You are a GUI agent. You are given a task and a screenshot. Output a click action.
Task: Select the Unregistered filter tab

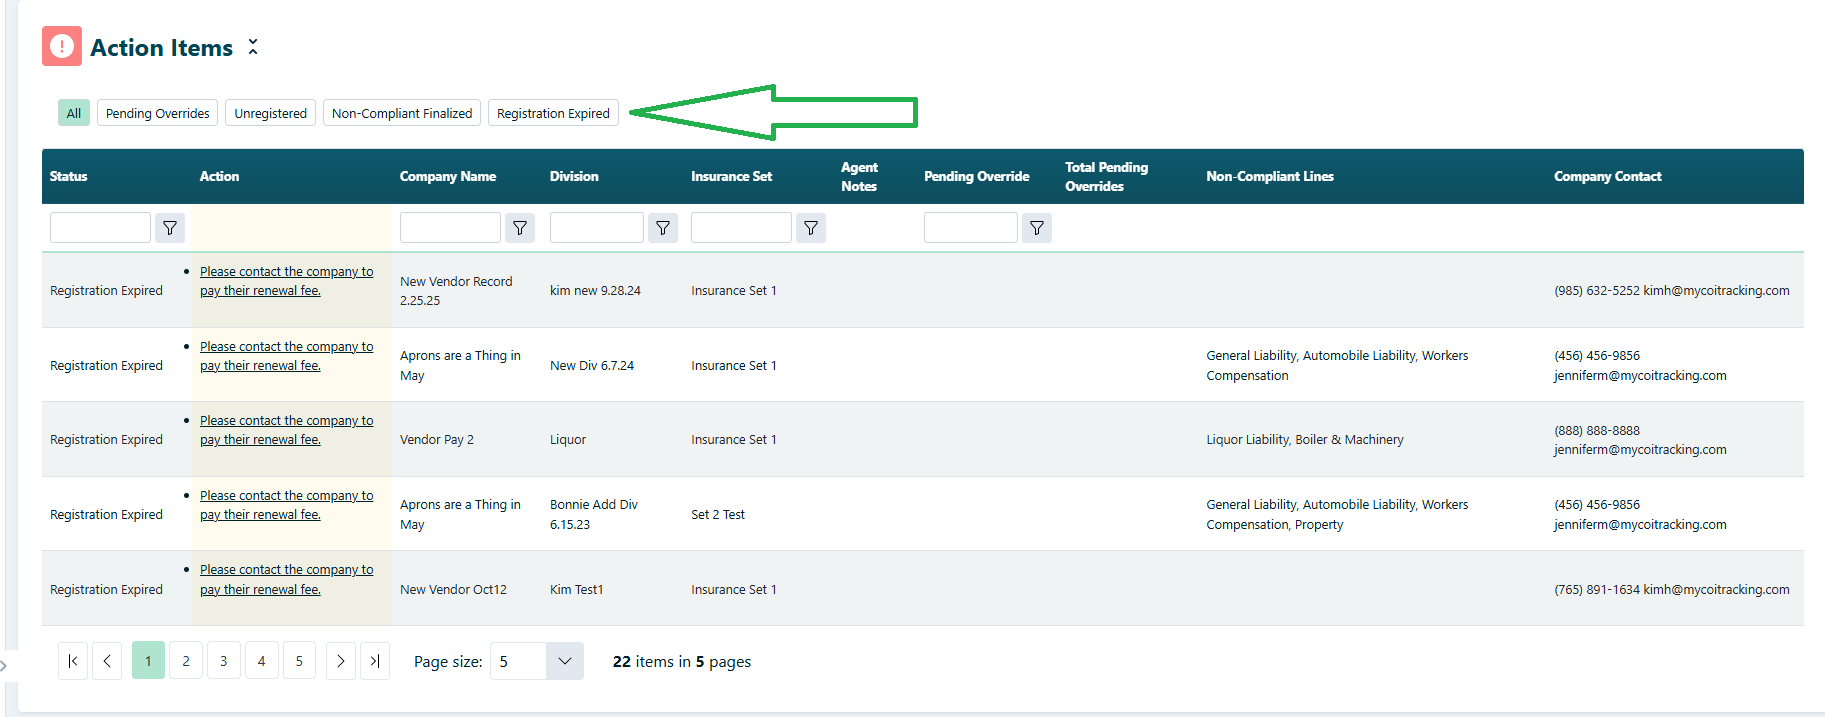(x=271, y=113)
